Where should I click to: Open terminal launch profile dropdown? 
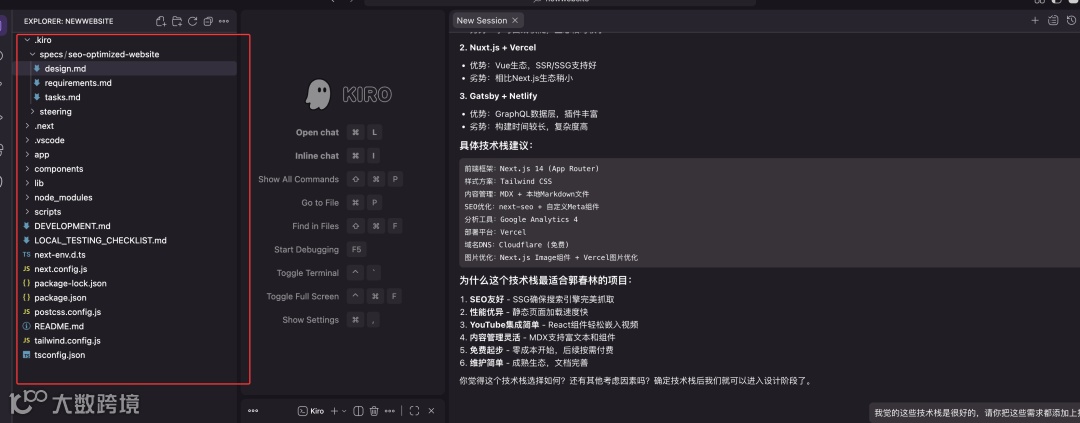pos(344,411)
